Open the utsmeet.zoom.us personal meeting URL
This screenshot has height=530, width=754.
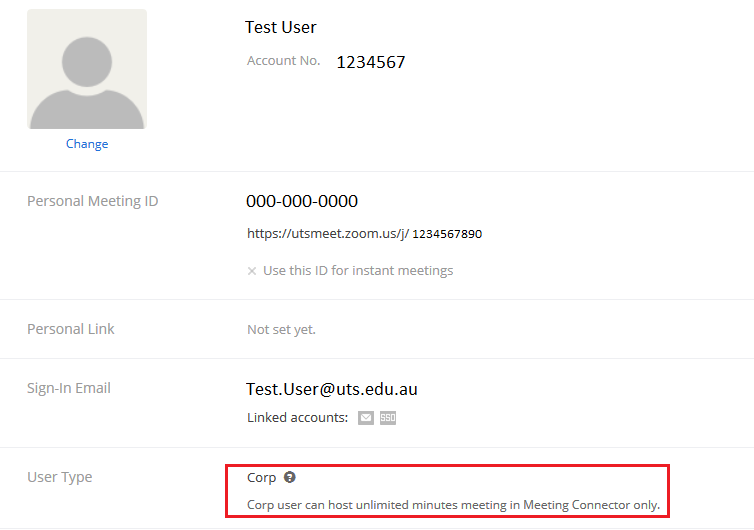[364, 234]
